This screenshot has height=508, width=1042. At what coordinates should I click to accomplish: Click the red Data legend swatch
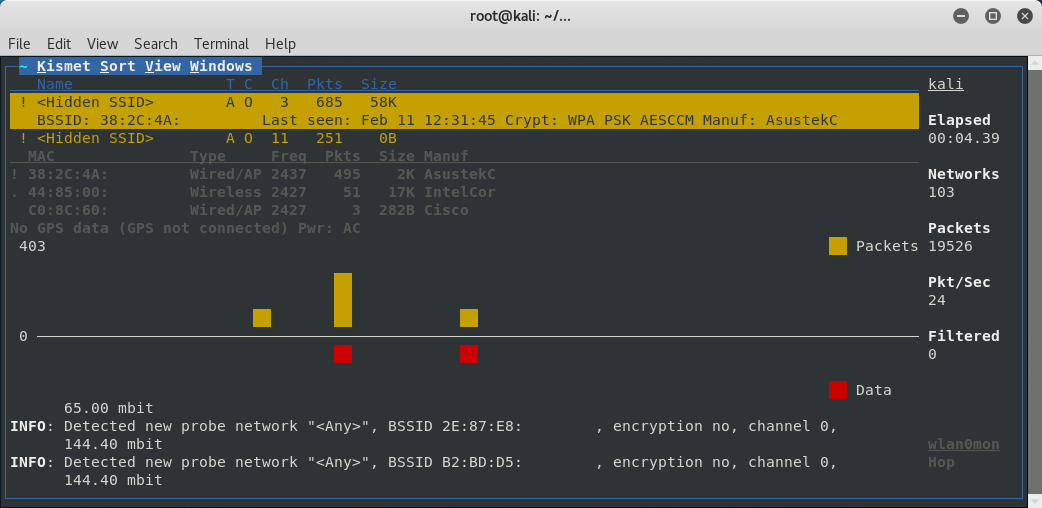[838, 390]
